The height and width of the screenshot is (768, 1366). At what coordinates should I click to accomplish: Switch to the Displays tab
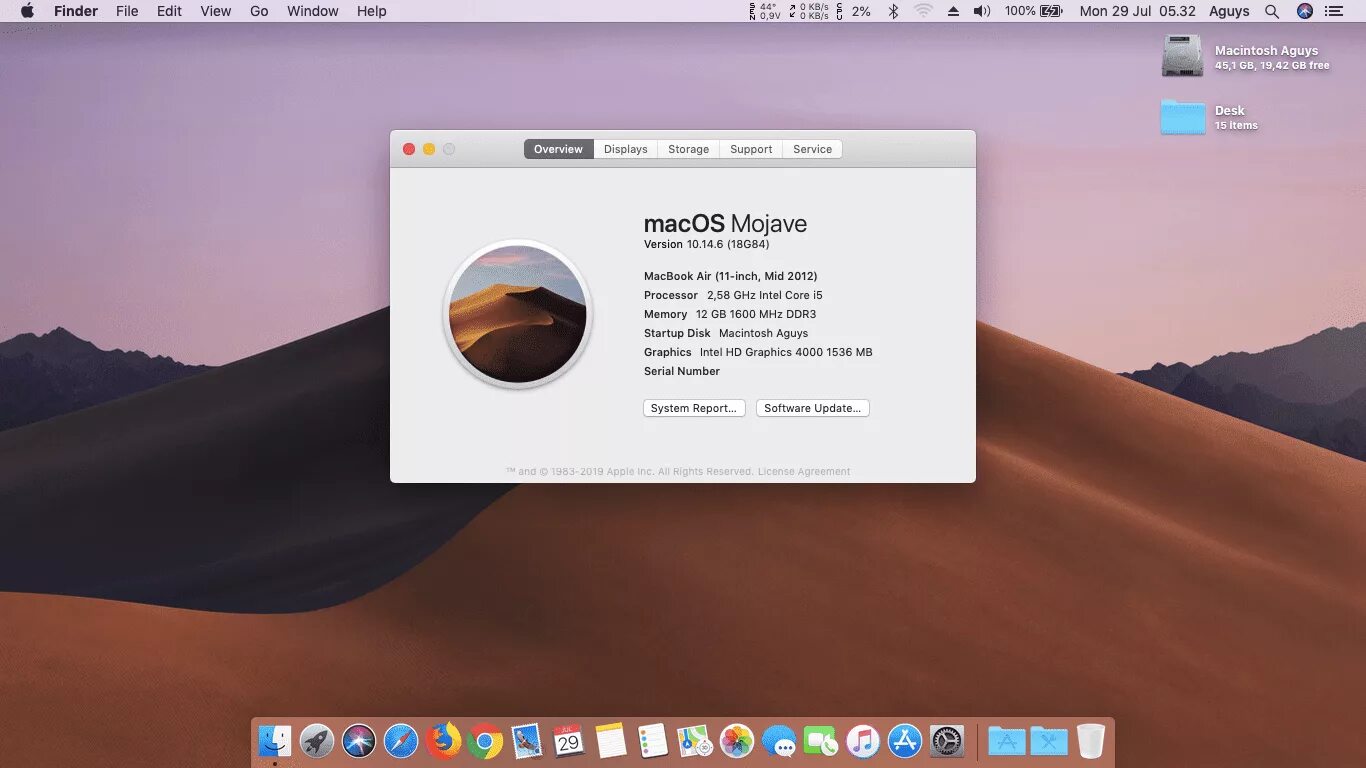point(626,149)
